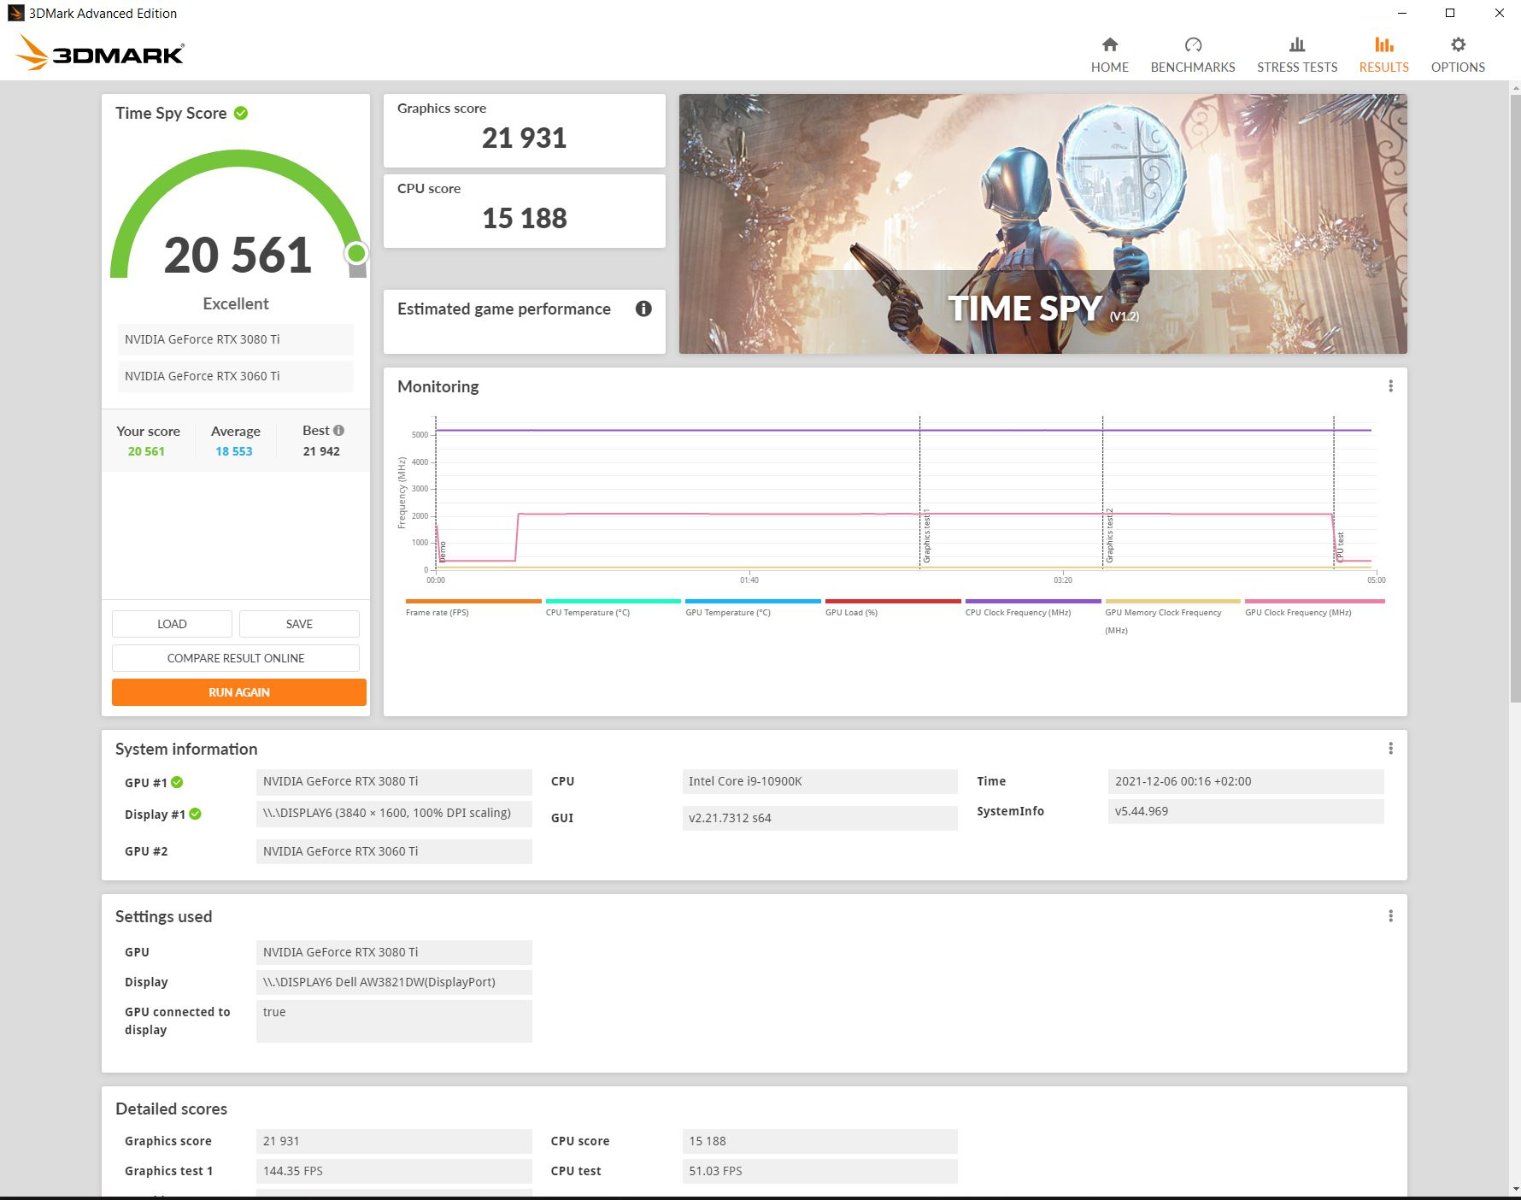Screen dimensions: 1521x1200
Task: Toggle GPU Temperature legend swatch
Action: point(752,601)
